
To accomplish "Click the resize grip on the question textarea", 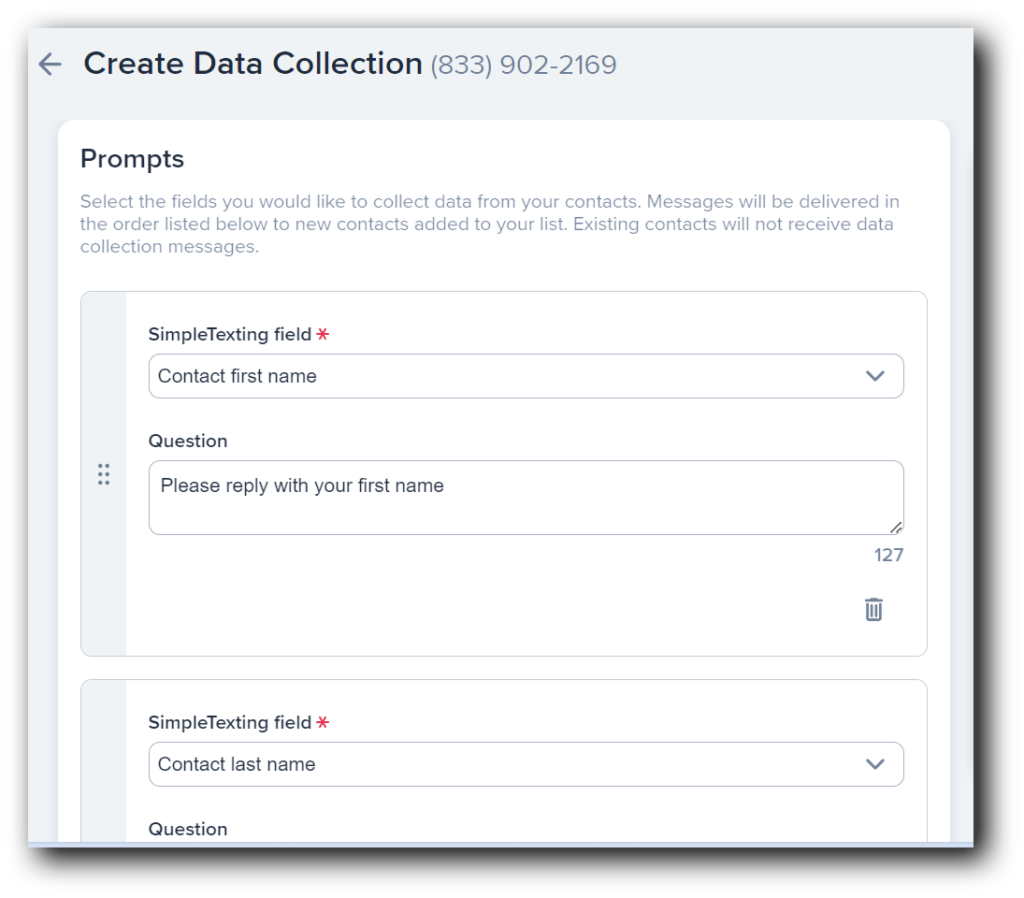I will (x=897, y=527).
